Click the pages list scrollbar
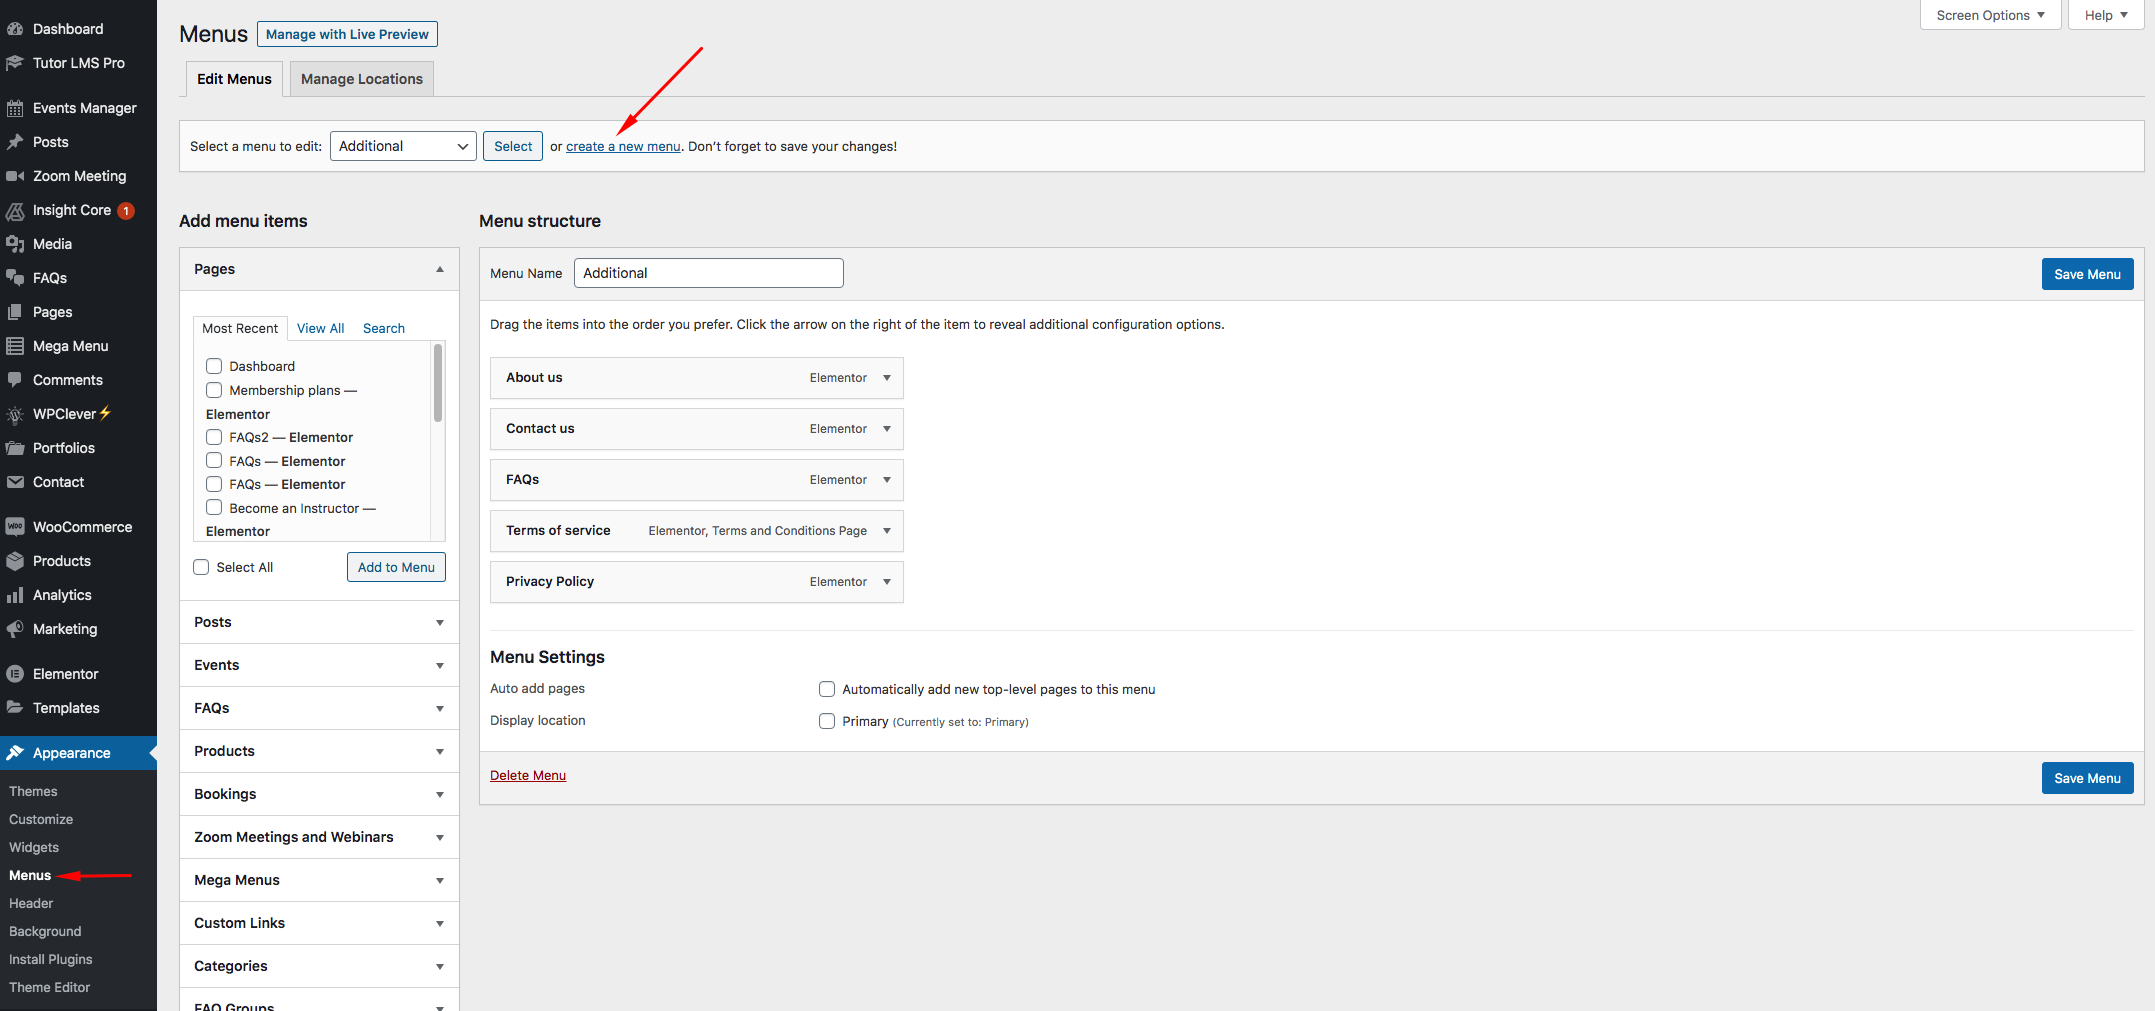The image size is (2155, 1011). click(438, 383)
